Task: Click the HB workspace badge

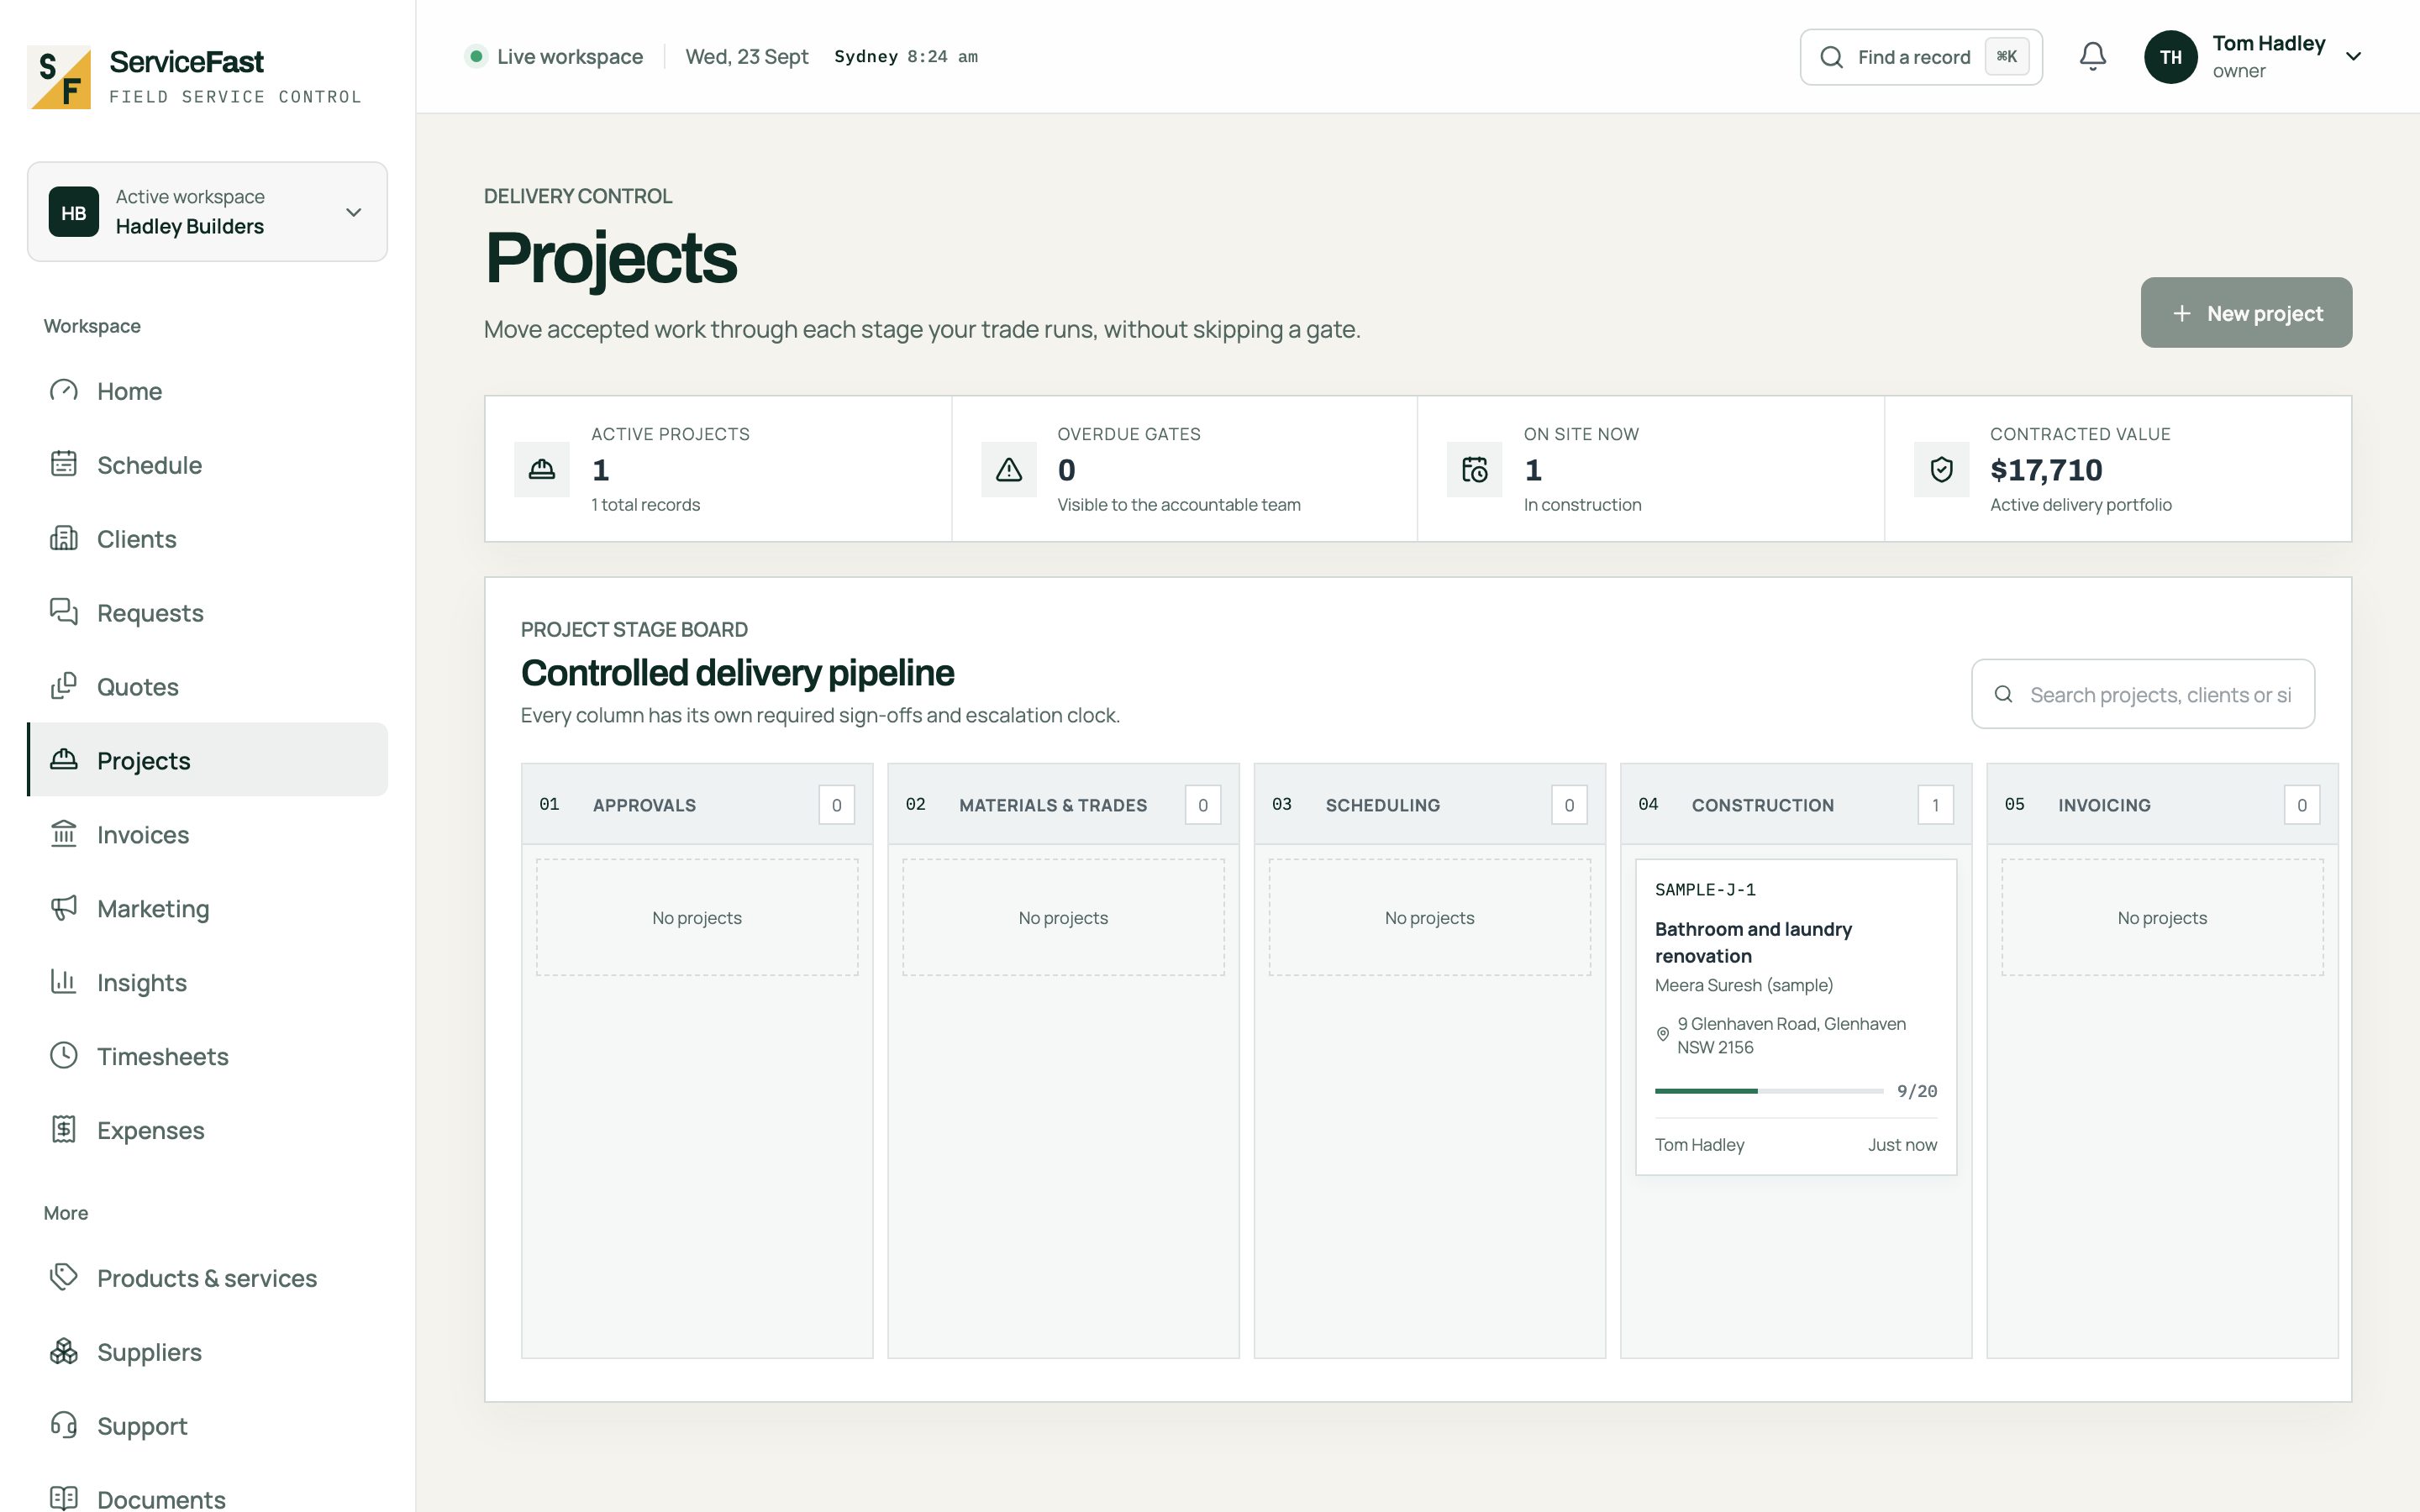Action: coord(74,212)
